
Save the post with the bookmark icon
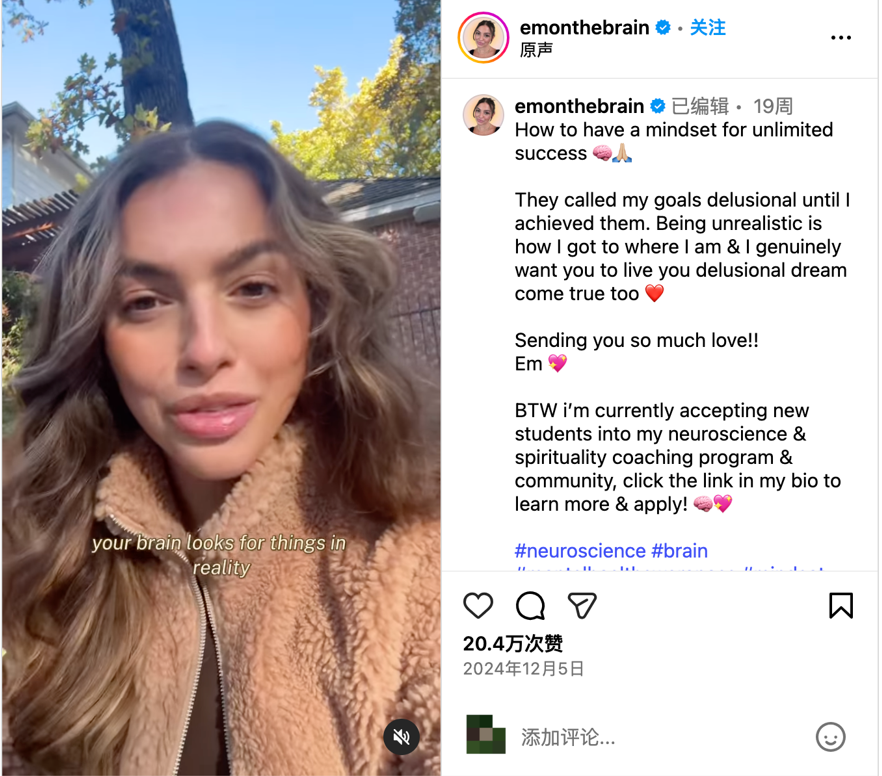tap(841, 606)
